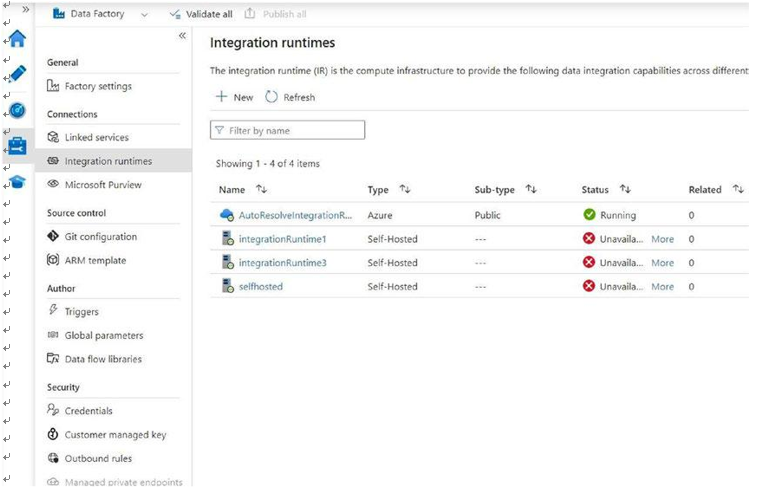Open selfhosted runtime link
This screenshot has height=489, width=757.
pyautogui.click(x=261, y=287)
